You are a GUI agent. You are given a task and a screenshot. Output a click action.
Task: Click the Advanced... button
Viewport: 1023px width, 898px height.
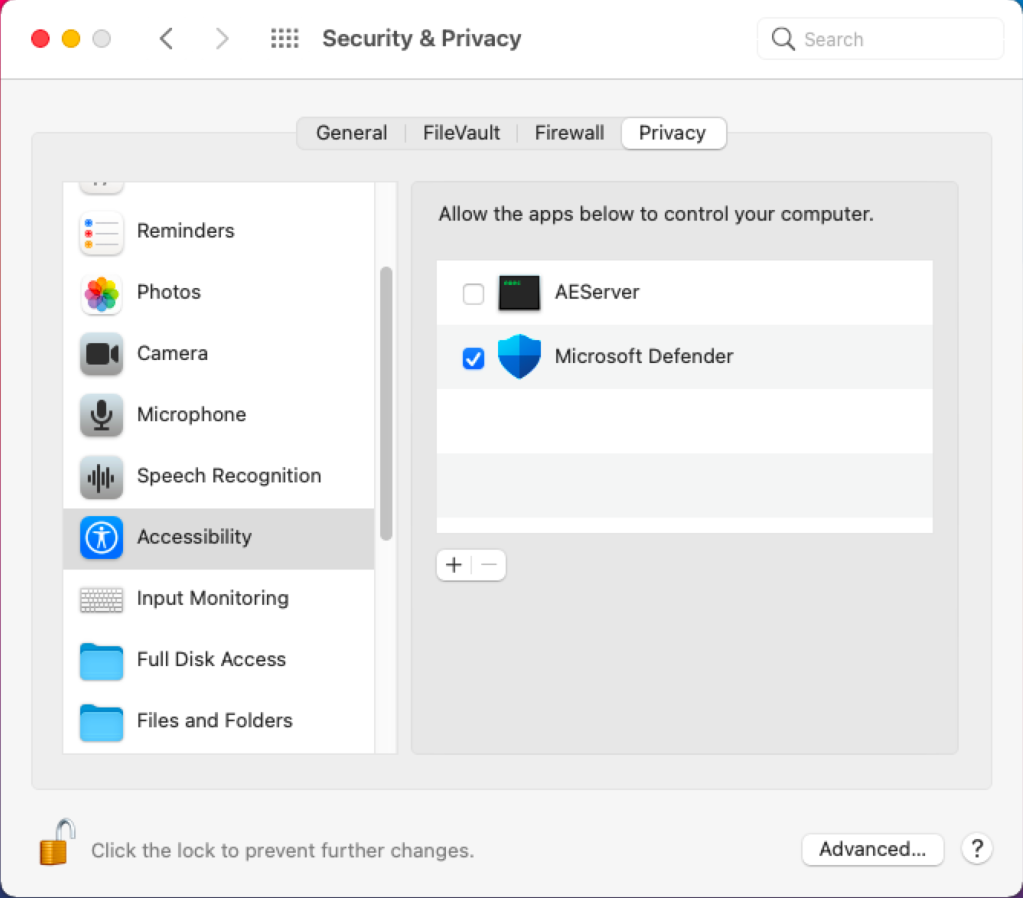[872, 849]
